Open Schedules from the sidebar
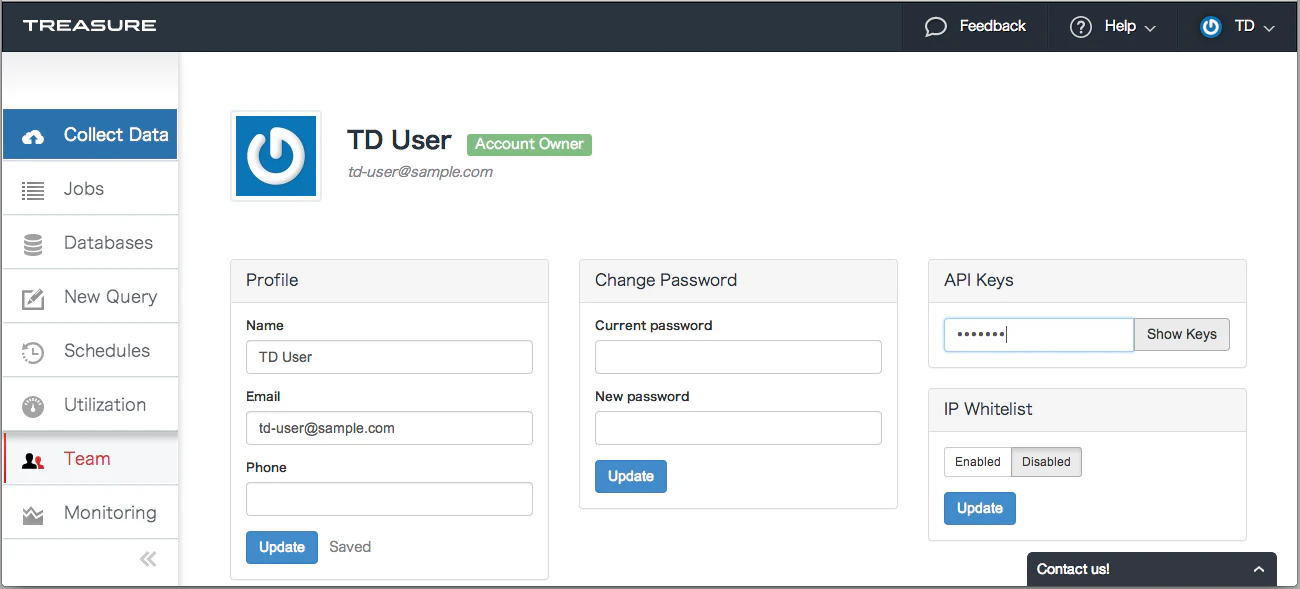Image resolution: width=1300 pixels, height=589 pixels. [x=90, y=351]
